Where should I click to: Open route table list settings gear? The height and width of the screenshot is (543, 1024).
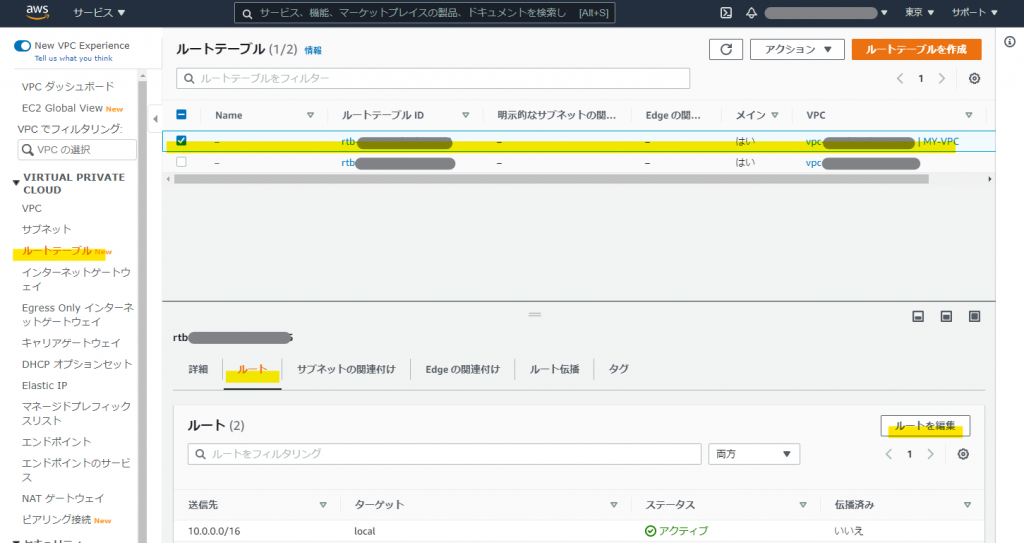coord(974,78)
